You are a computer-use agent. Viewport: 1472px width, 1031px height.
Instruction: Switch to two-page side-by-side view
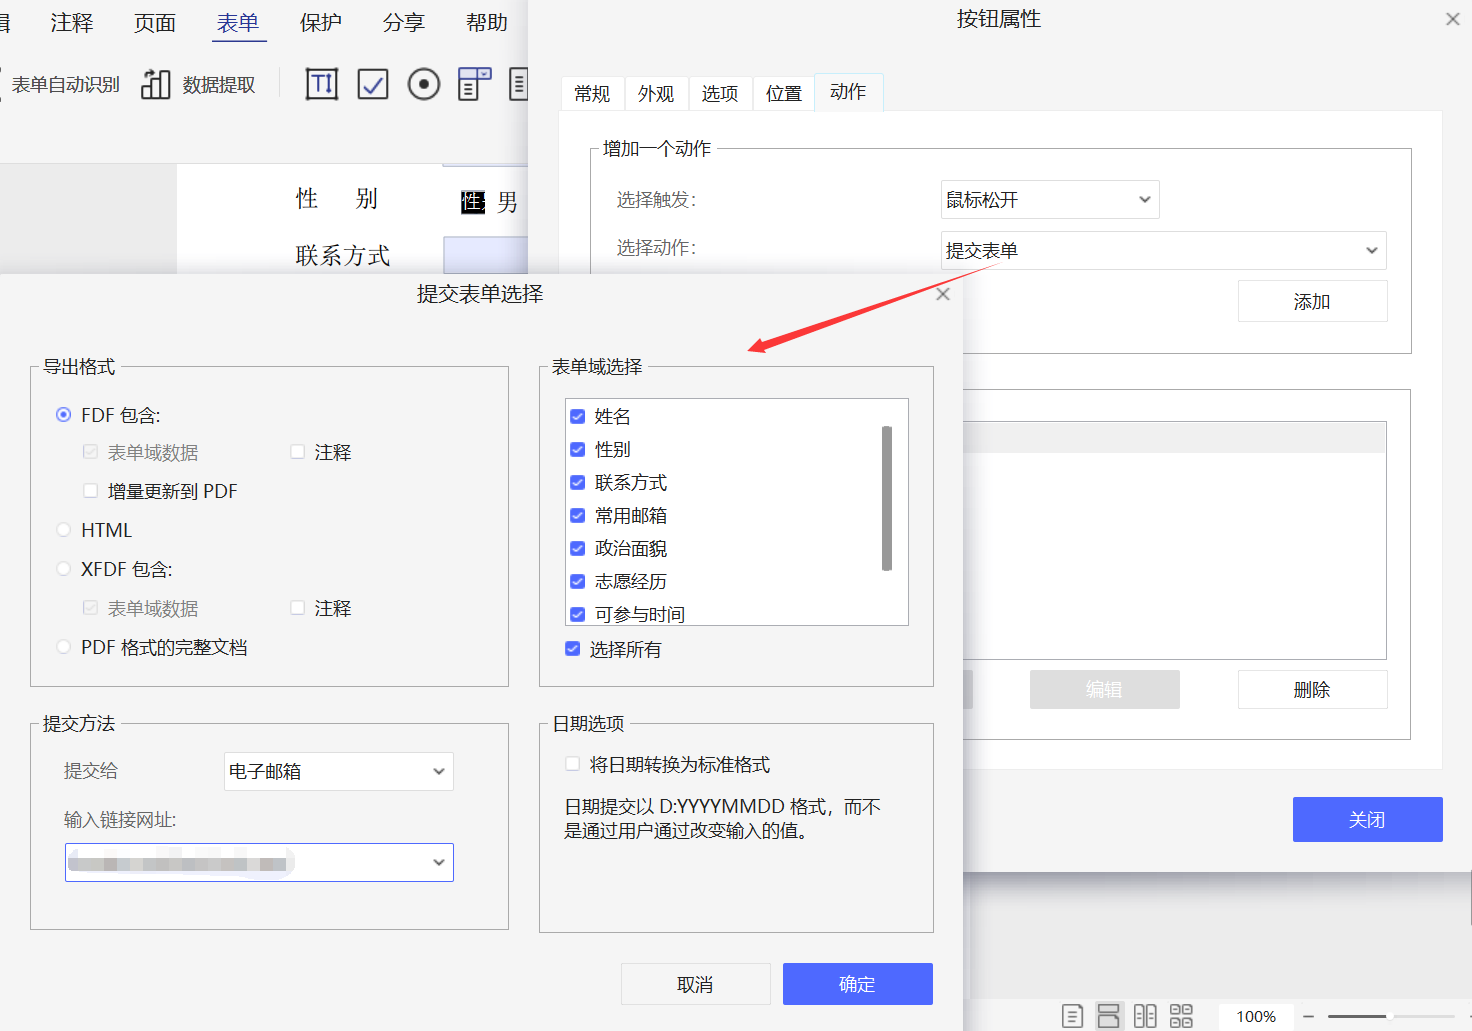[x=1145, y=1015]
